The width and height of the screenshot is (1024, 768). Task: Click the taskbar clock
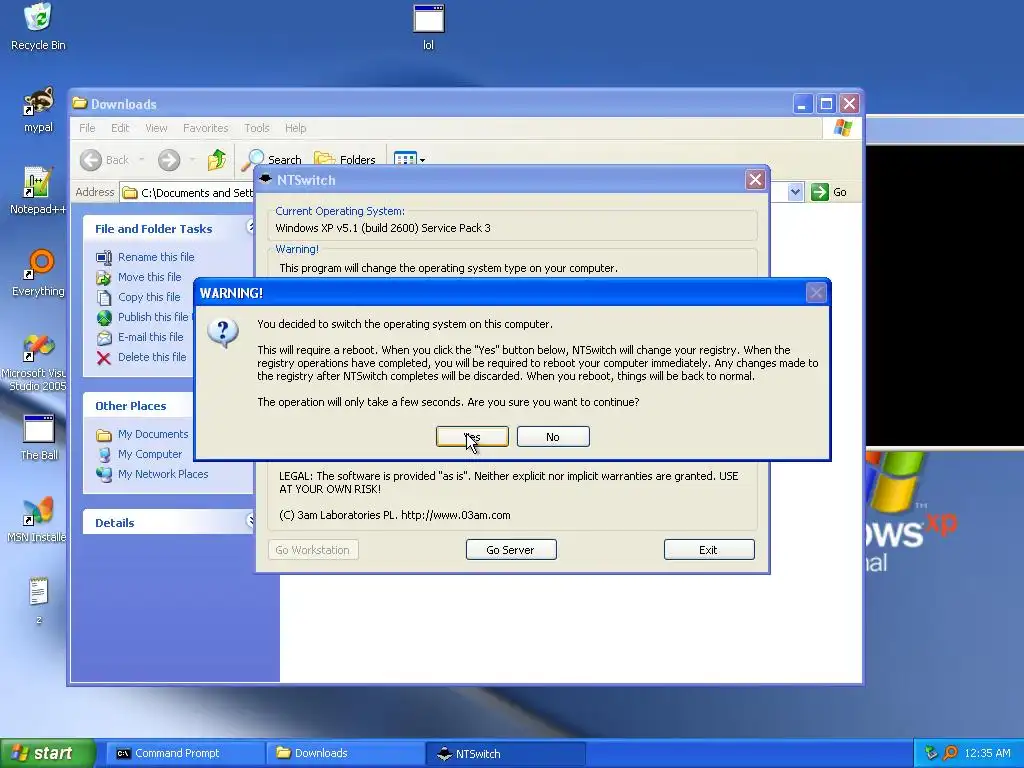(987, 754)
